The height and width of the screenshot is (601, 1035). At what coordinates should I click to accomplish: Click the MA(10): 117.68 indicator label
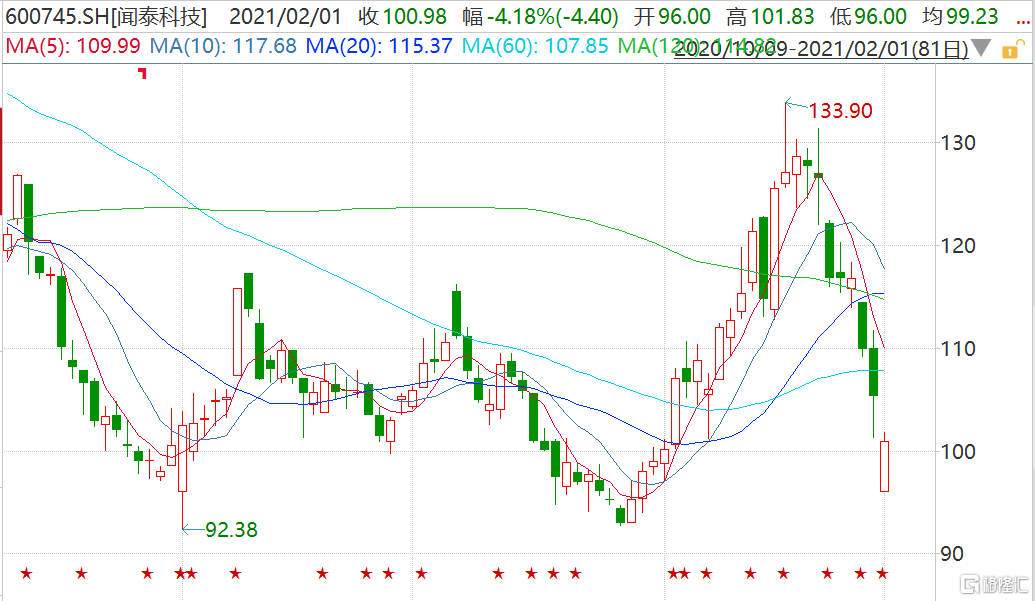(223, 46)
